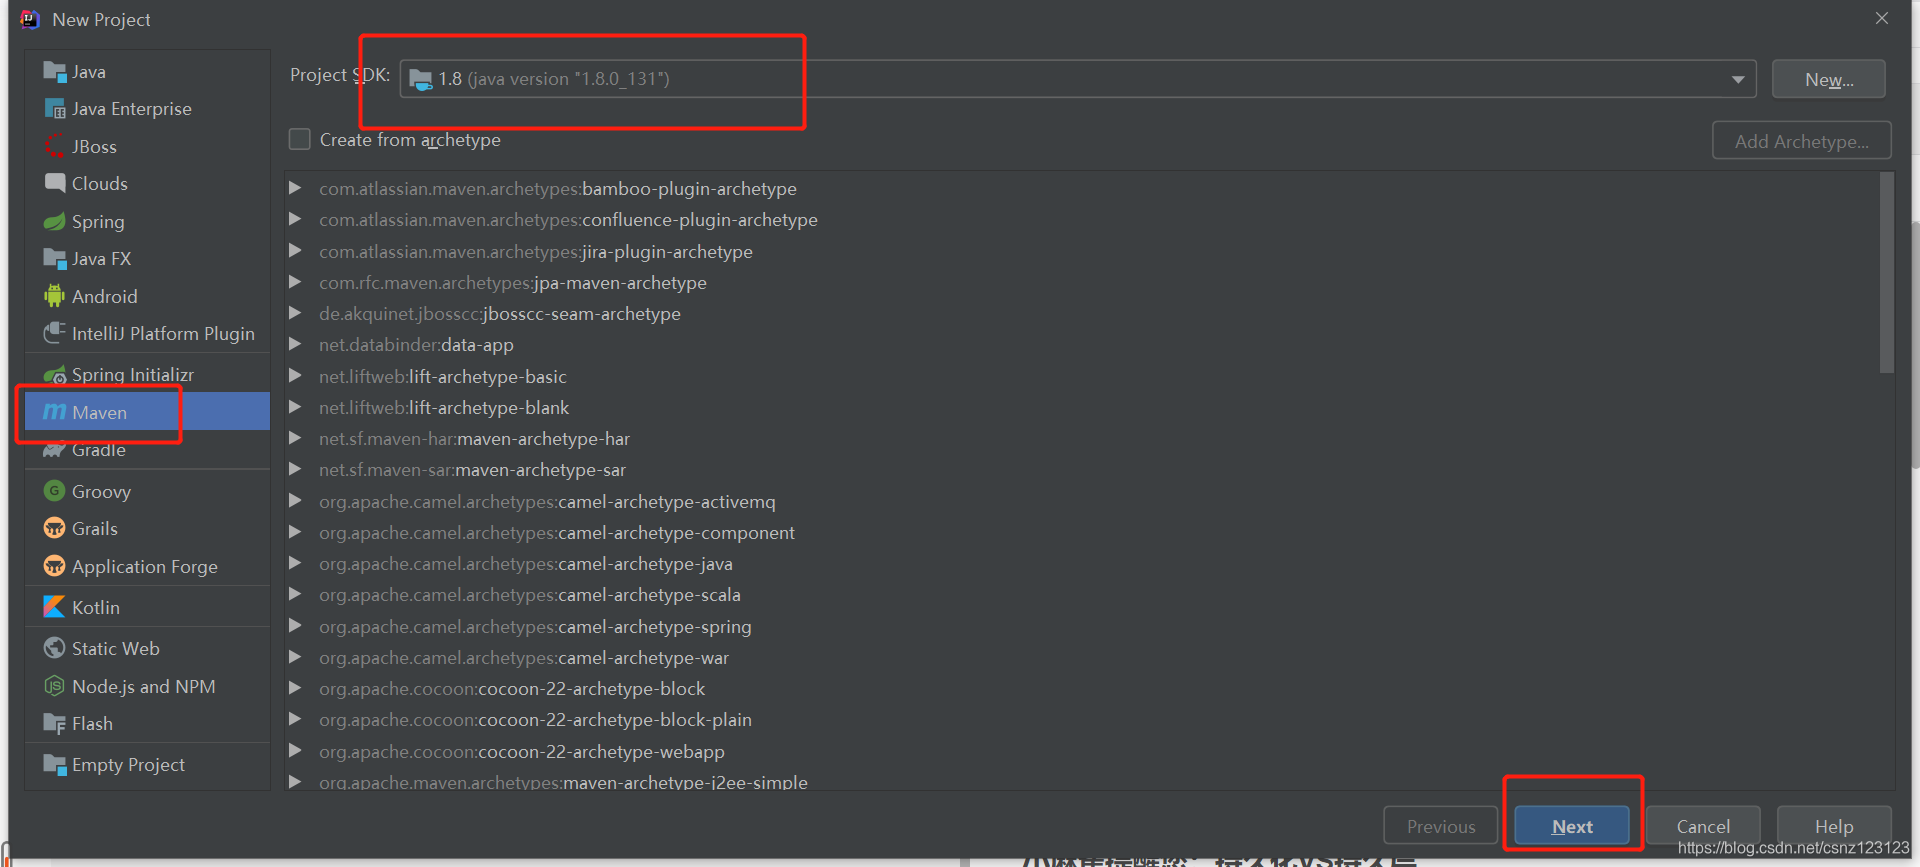1920x867 pixels.
Task: Select cocoon-22-archetype-block row
Action: coord(1082,688)
